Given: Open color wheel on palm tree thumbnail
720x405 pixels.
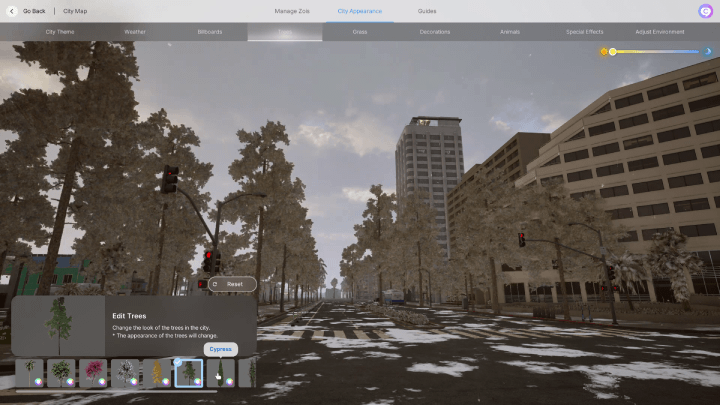Looking at the screenshot, I should pos(38,381).
